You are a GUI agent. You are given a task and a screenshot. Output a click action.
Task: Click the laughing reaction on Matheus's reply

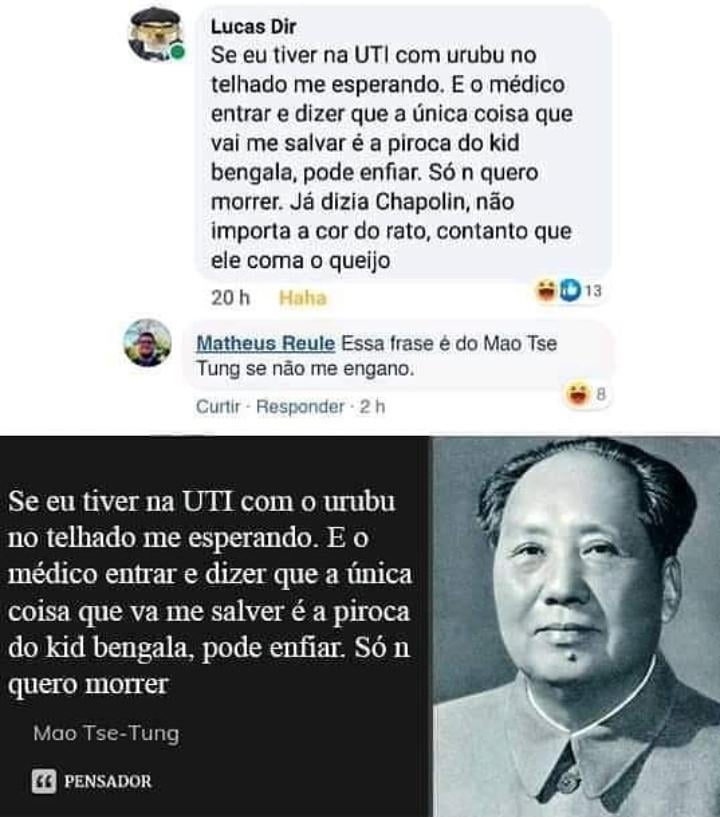pyautogui.click(x=577, y=394)
